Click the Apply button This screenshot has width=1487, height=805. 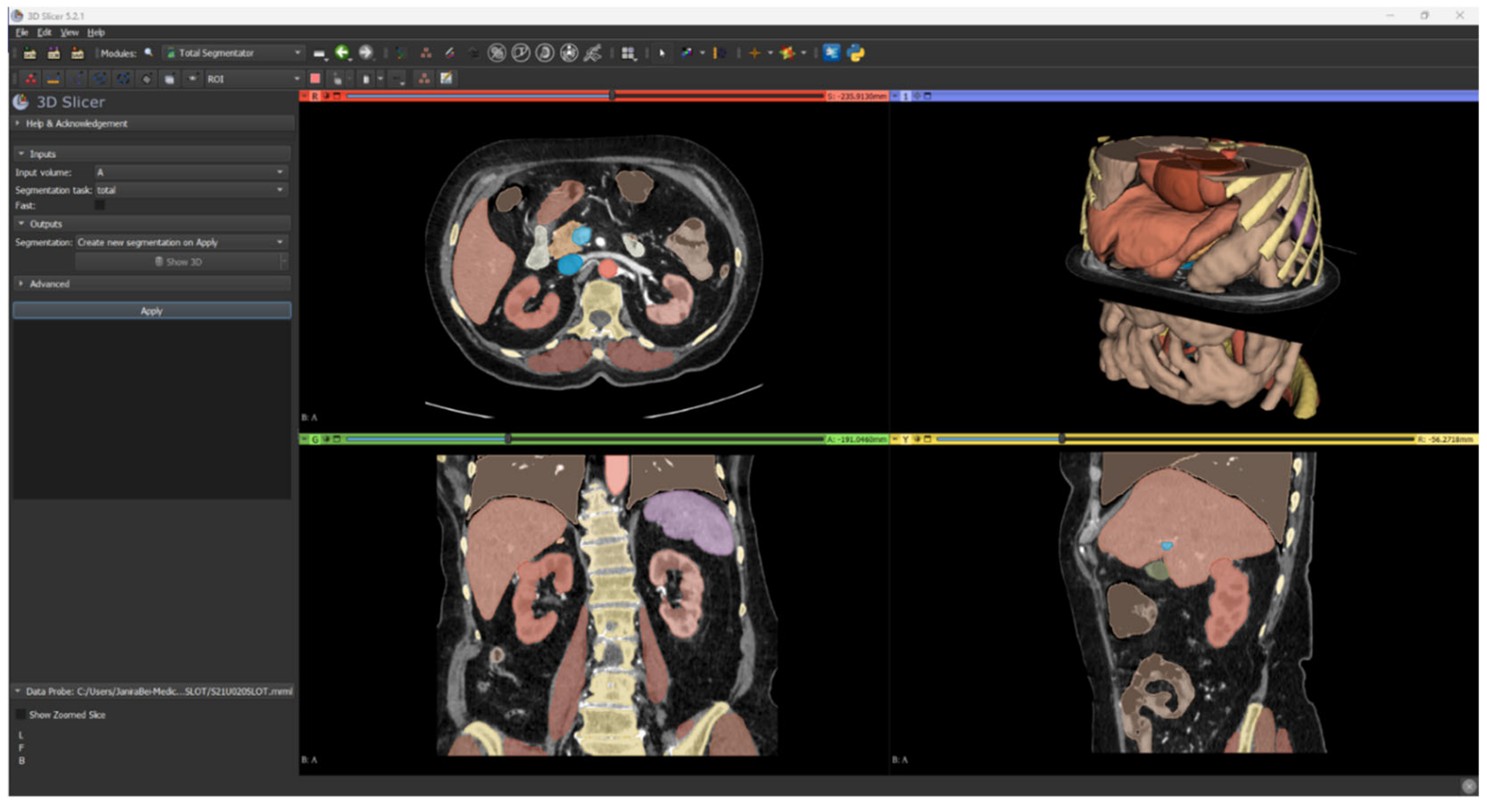tap(151, 311)
